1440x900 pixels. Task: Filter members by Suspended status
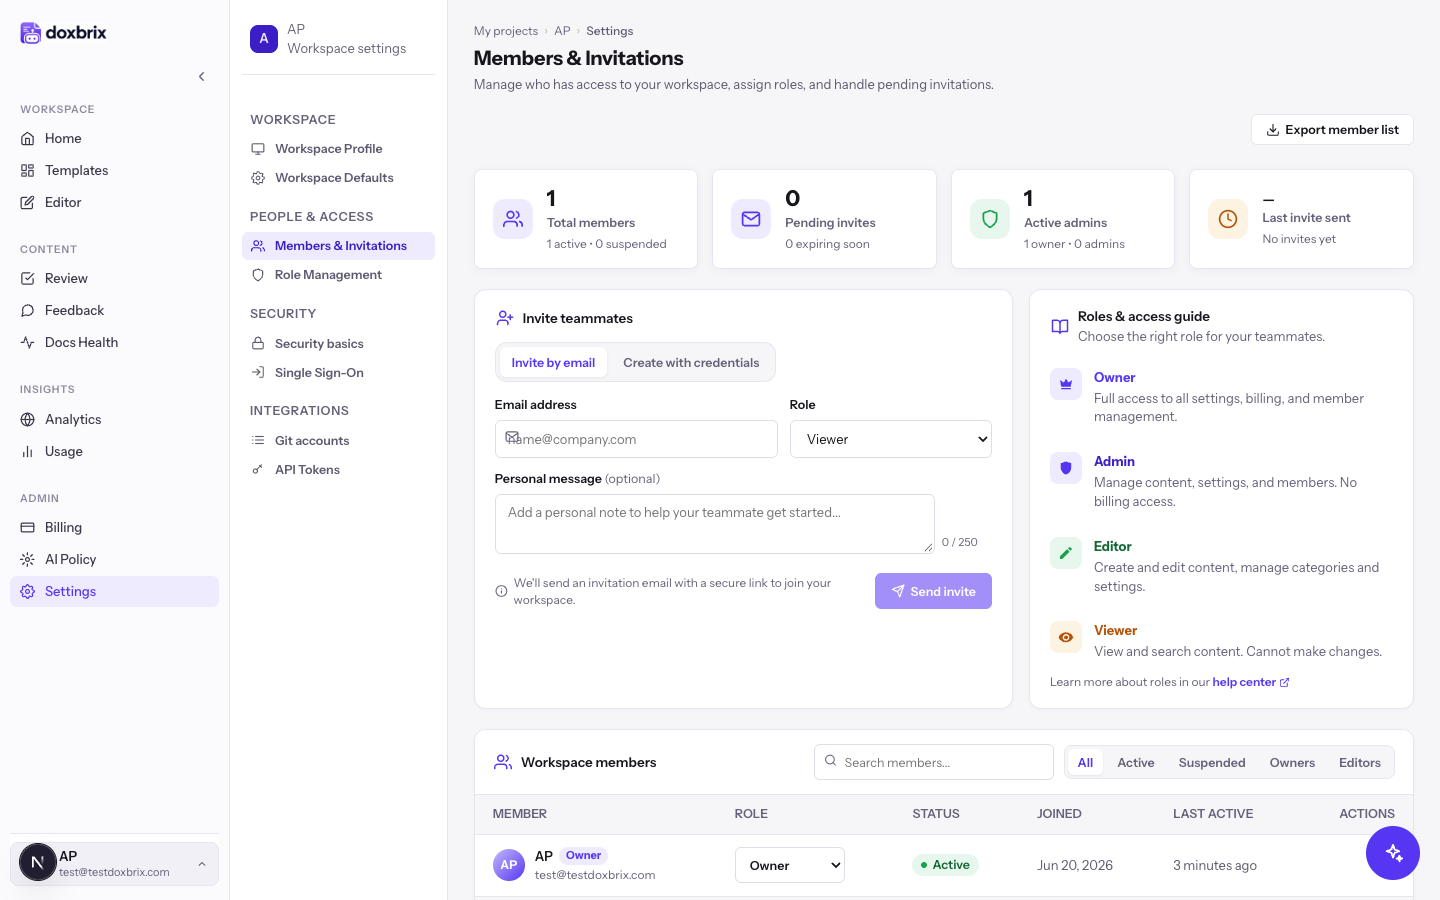point(1212,762)
